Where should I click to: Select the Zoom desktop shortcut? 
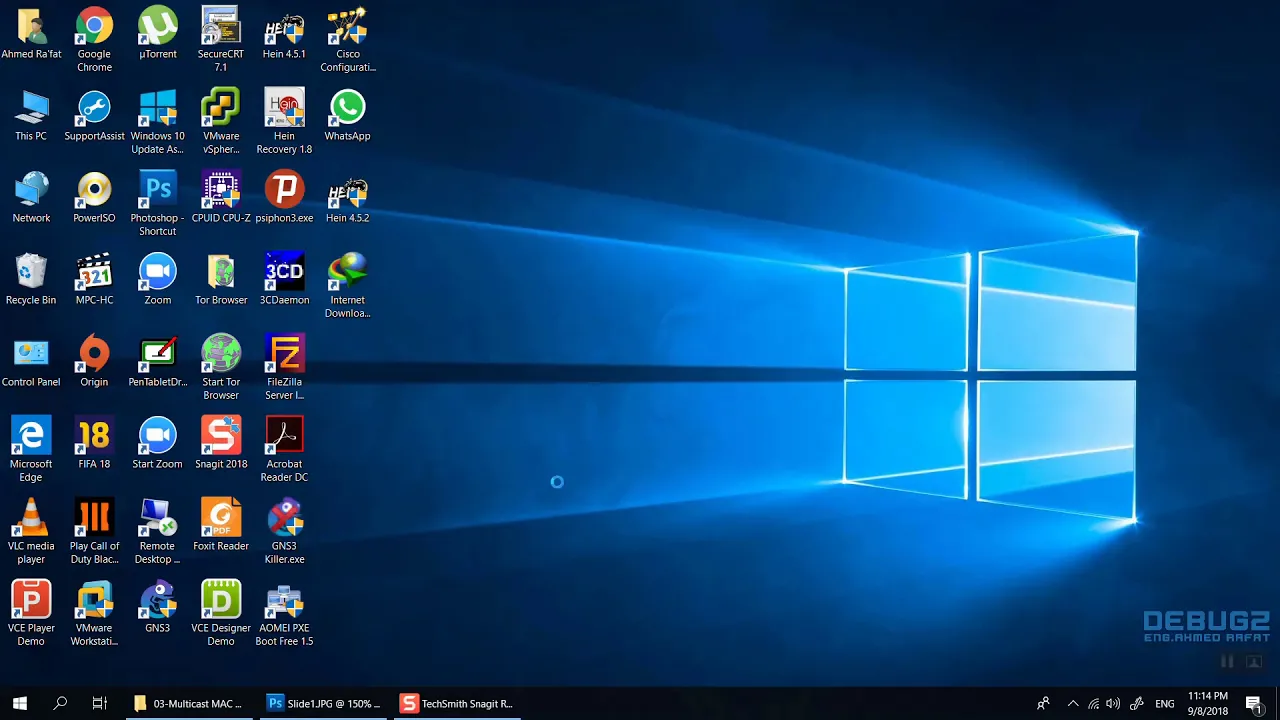coord(157,279)
